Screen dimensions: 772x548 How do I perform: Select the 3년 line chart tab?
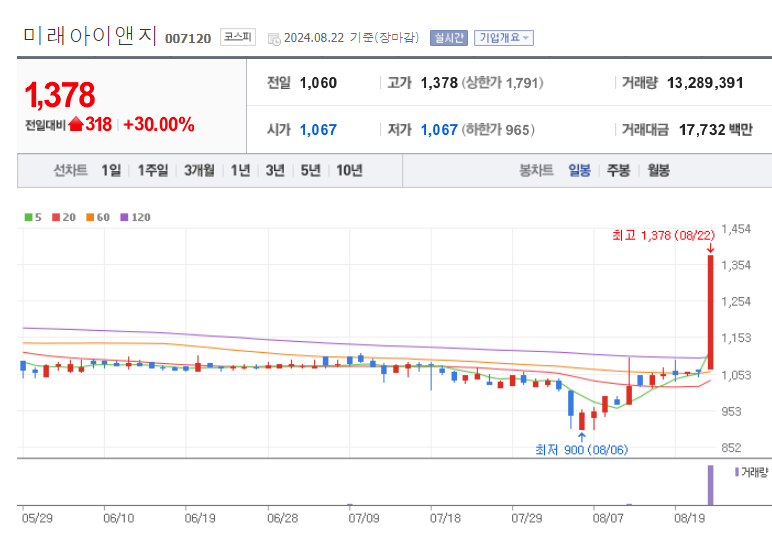[x=275, y=170]
